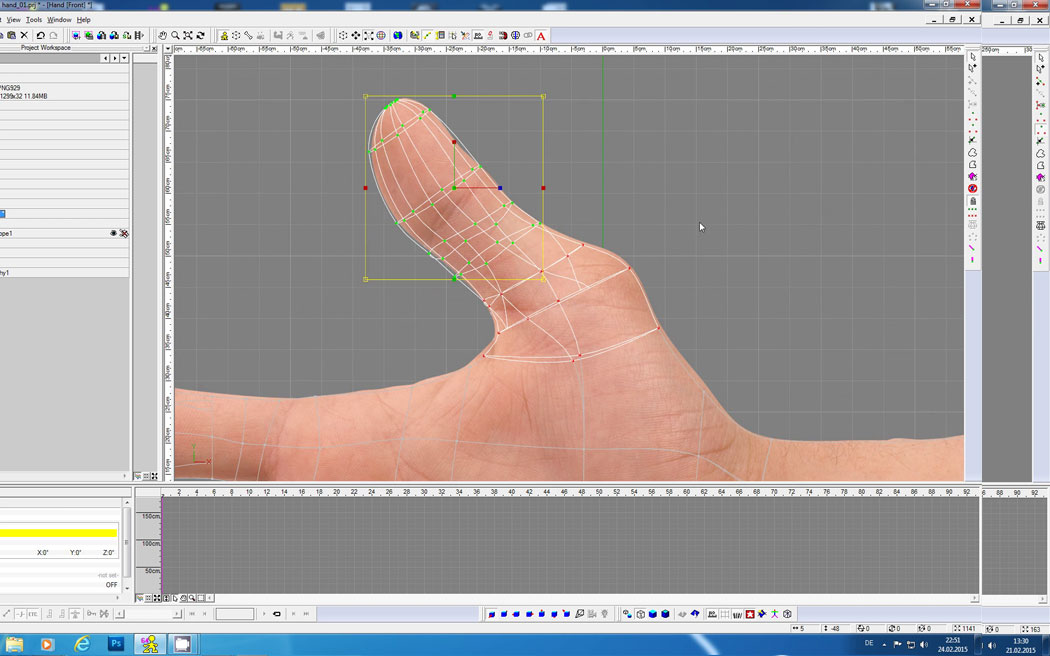Click the red letter A toolbar icon
Image resolution: width=1050 pixels, height=656 pixels.
pyautogui.click(x=542, y=36)
